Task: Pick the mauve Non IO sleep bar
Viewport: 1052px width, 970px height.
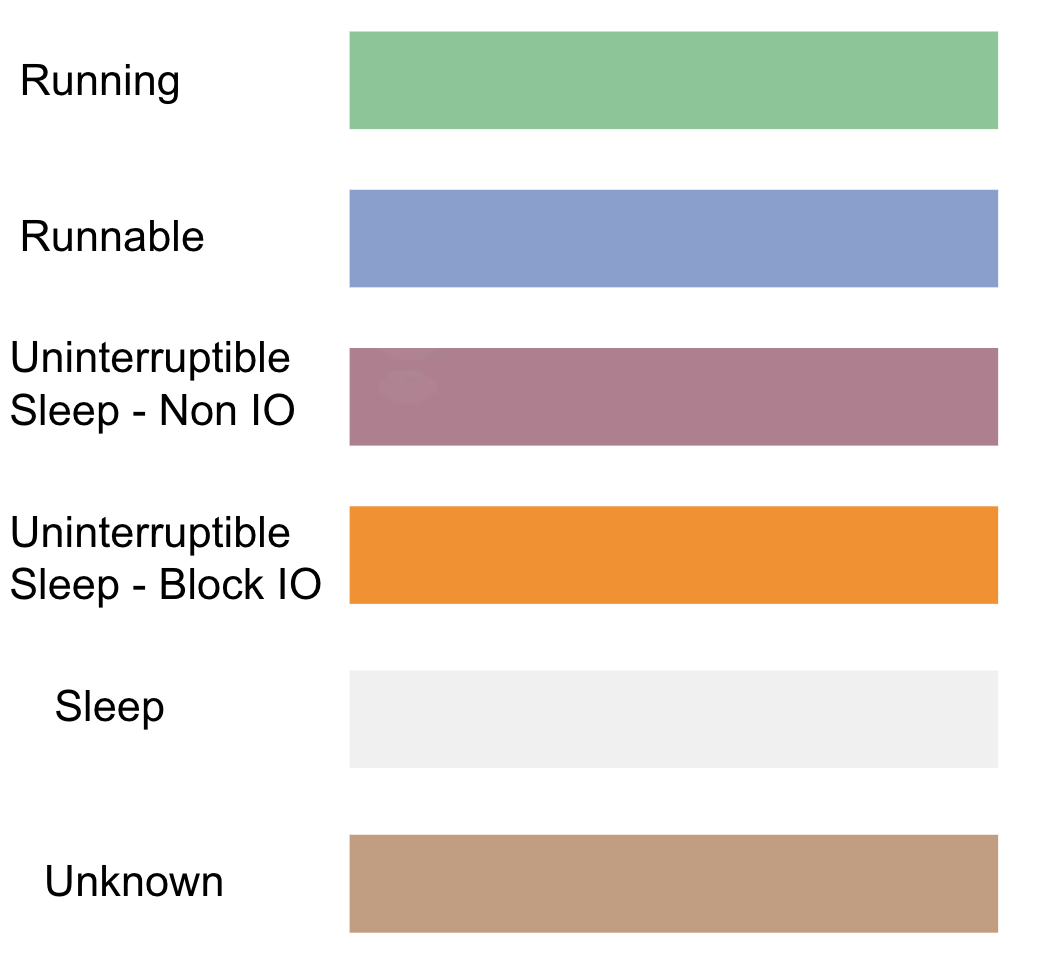Action: click(673, 397)
